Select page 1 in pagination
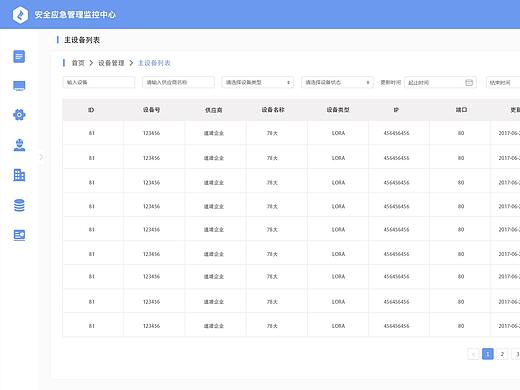This screenshot has width=520, height=390. (x=488, y=354)
